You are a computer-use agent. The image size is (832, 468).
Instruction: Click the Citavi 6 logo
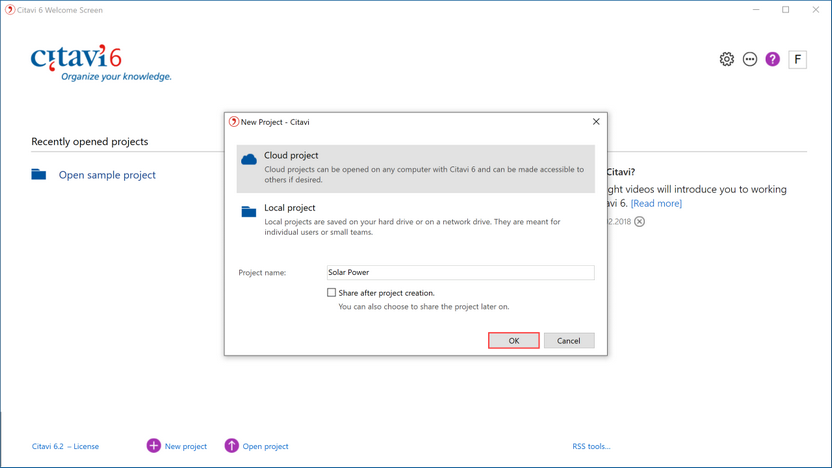[x=76, y=57]
